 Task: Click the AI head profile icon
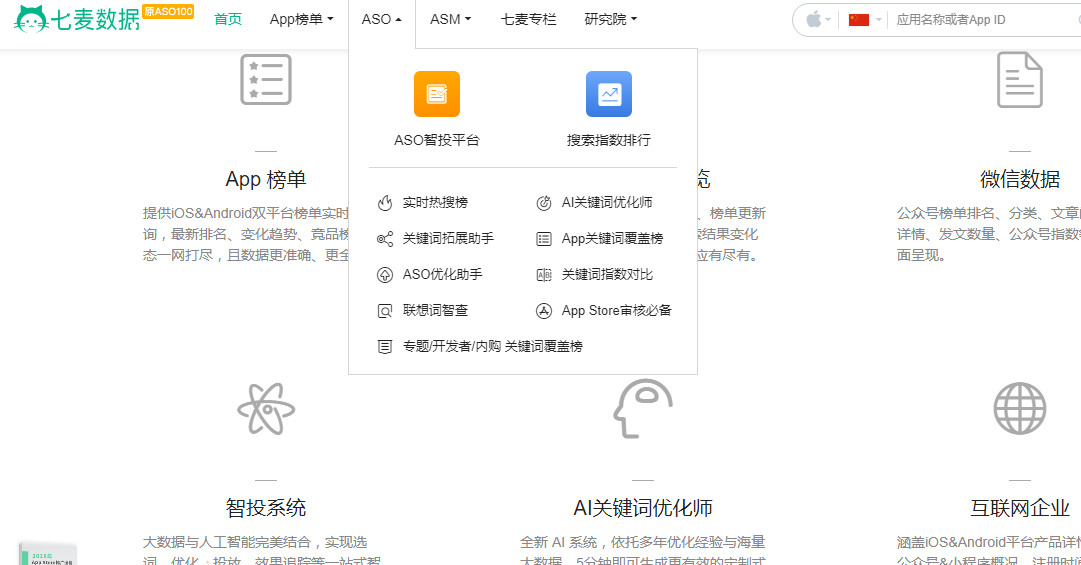(x=643, y=408)
